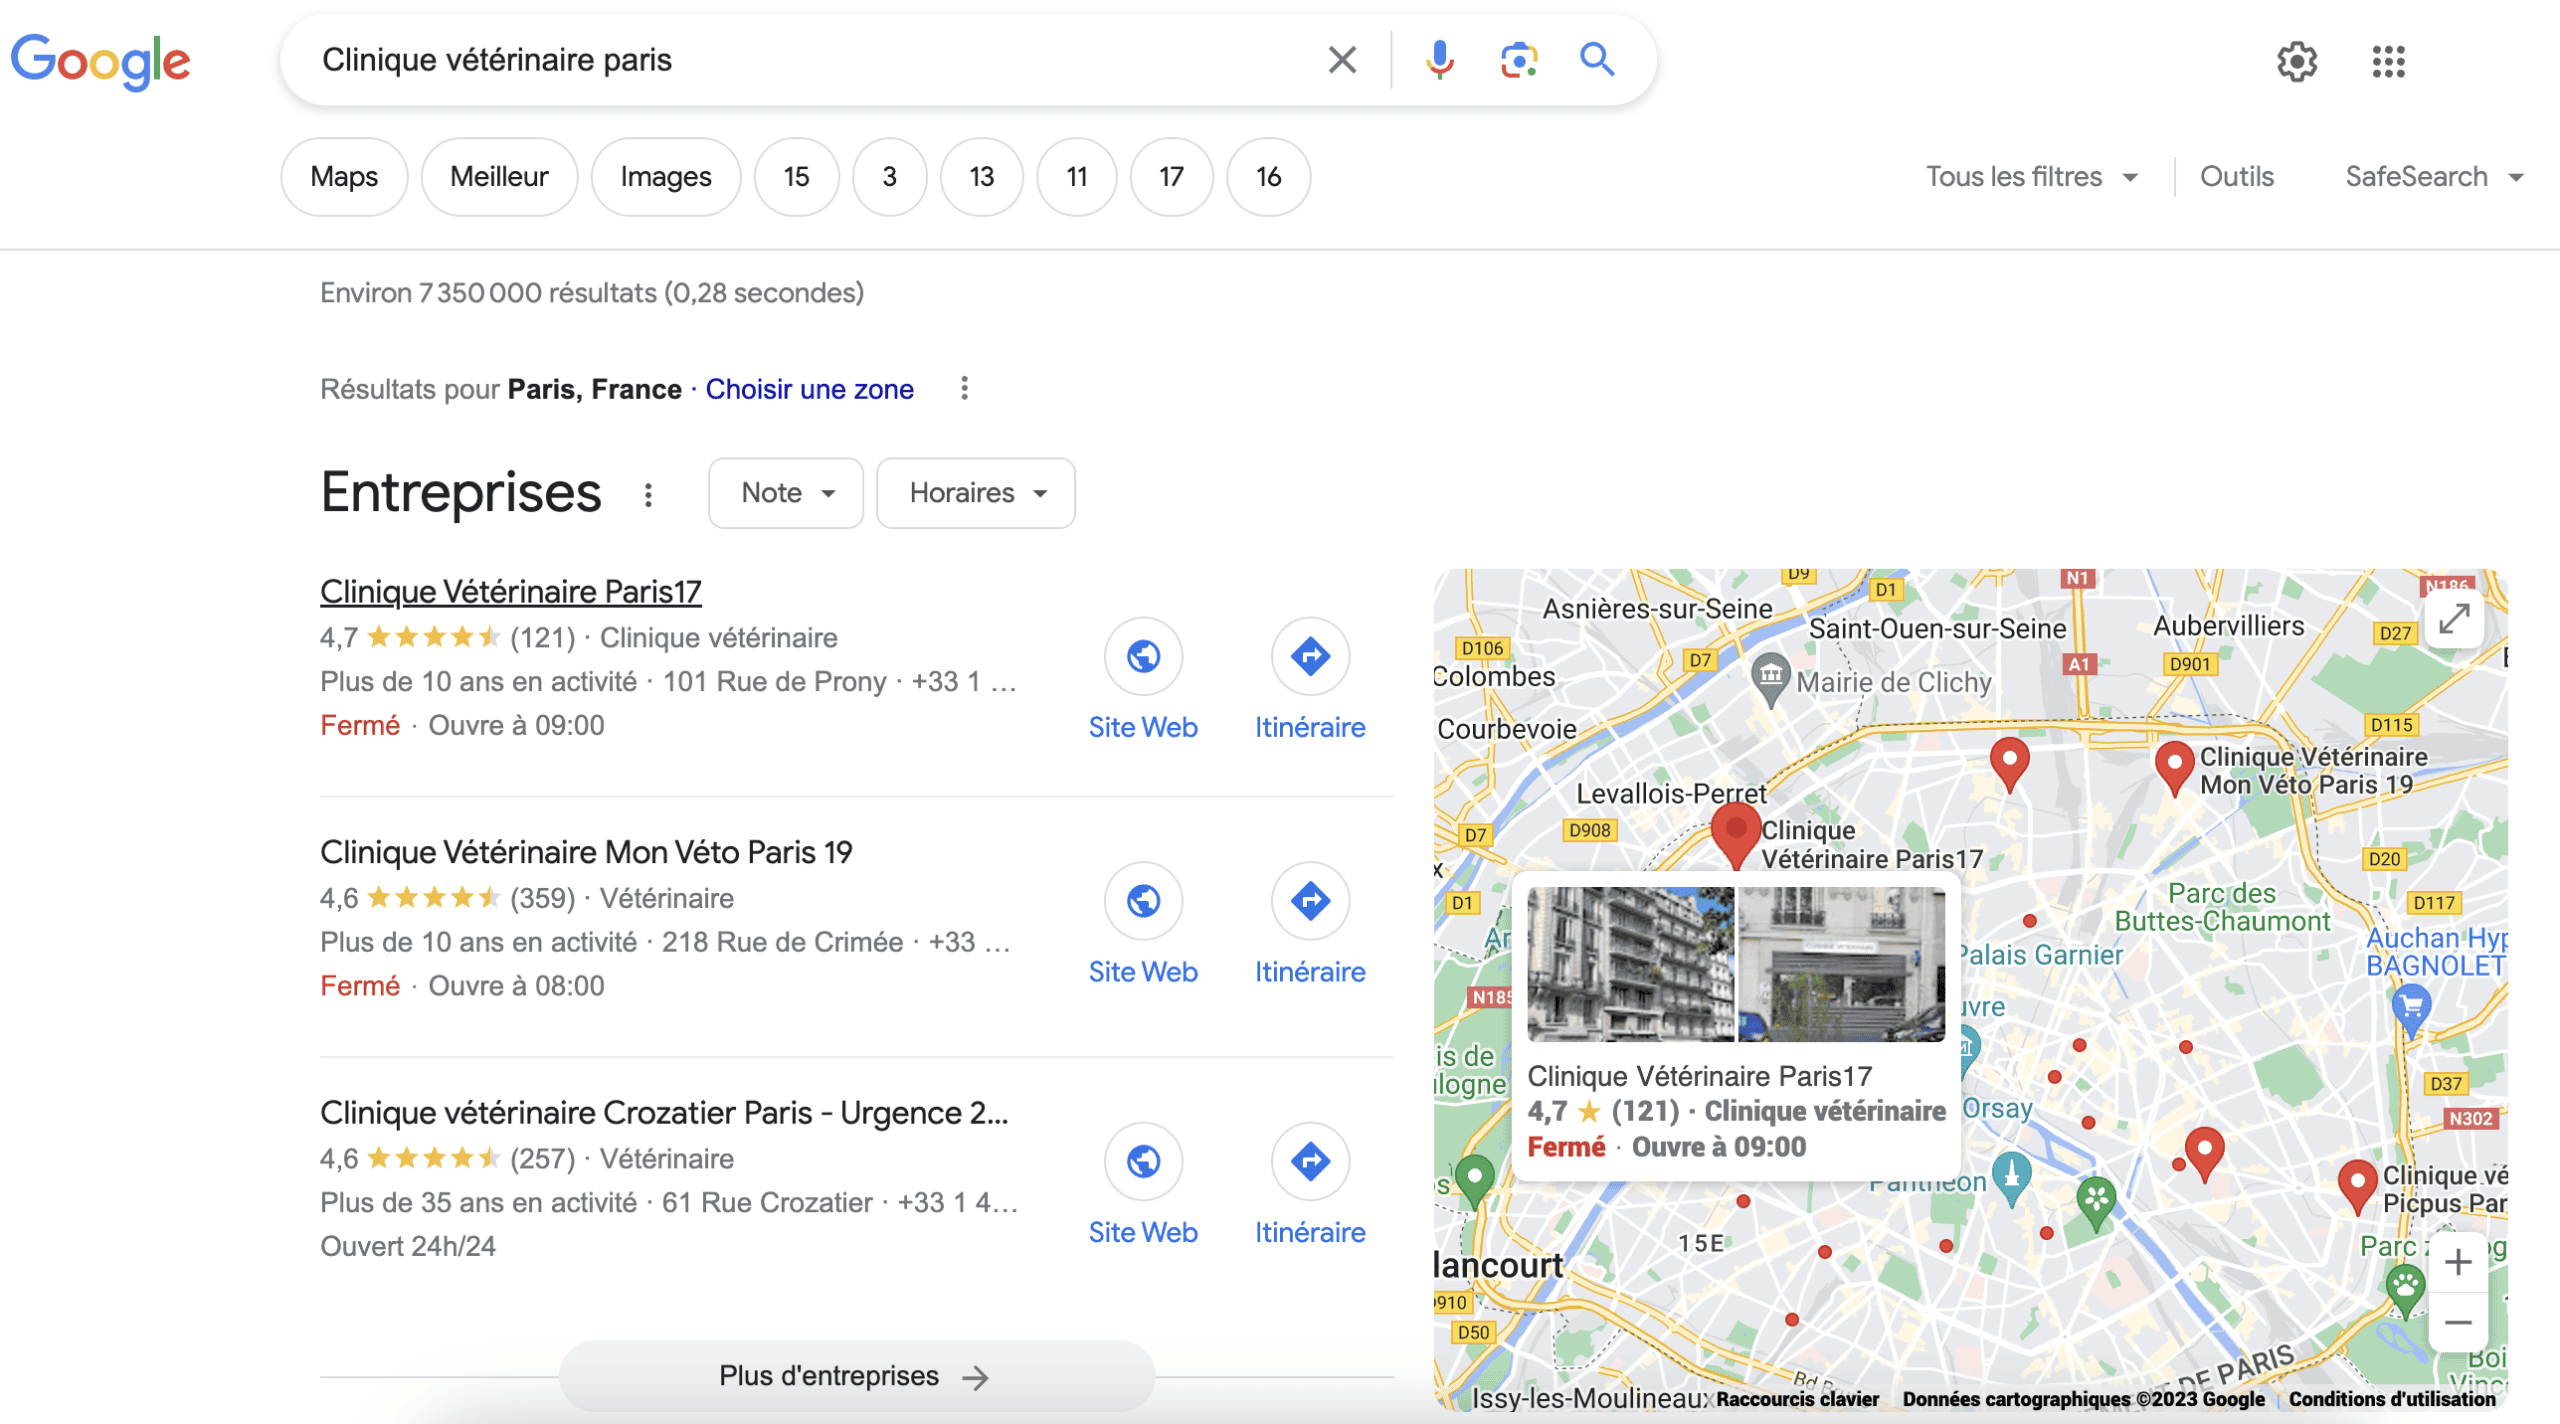The height and width of the screenshot is (1424, 2560).
Task: Open Google Lens image search icon
Action: 1518,60
